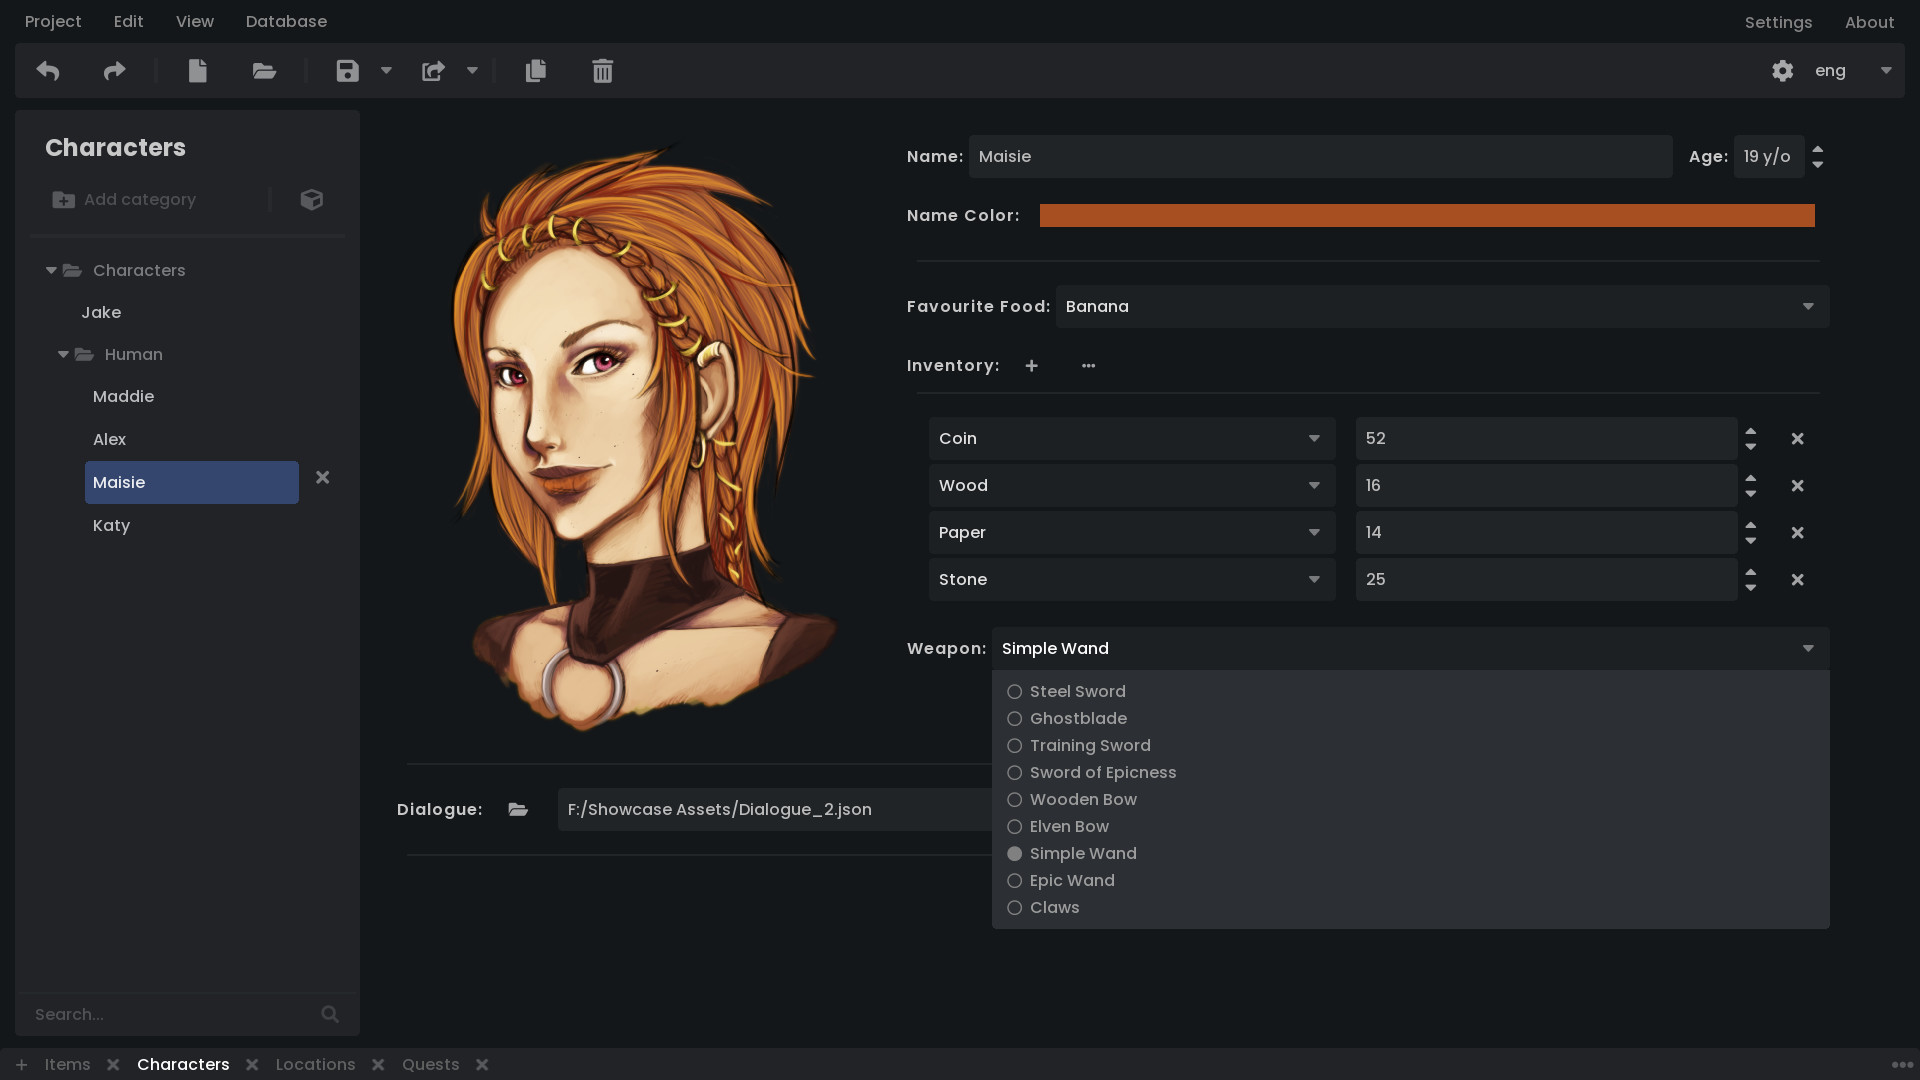Collapse the Human category in the tree
1920x1080 pixels.
point(63,354)
